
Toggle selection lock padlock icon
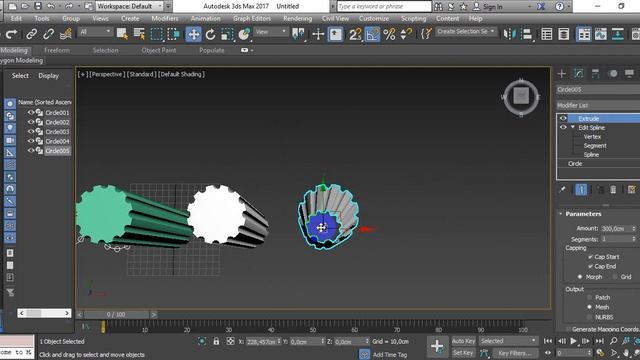coord(216,341)
